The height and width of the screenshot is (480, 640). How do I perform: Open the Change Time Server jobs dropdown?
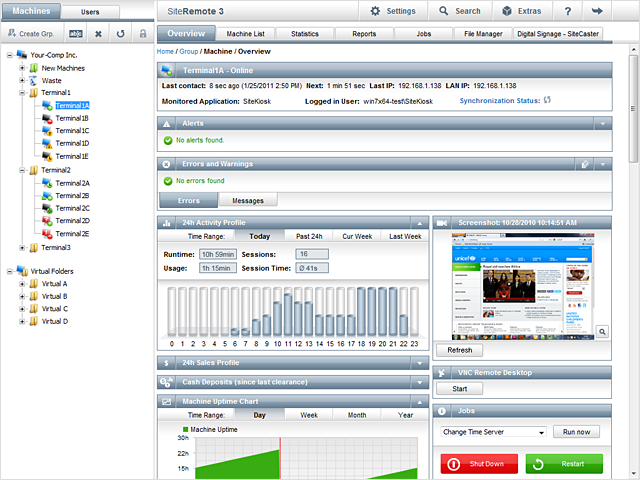(493, 432)
